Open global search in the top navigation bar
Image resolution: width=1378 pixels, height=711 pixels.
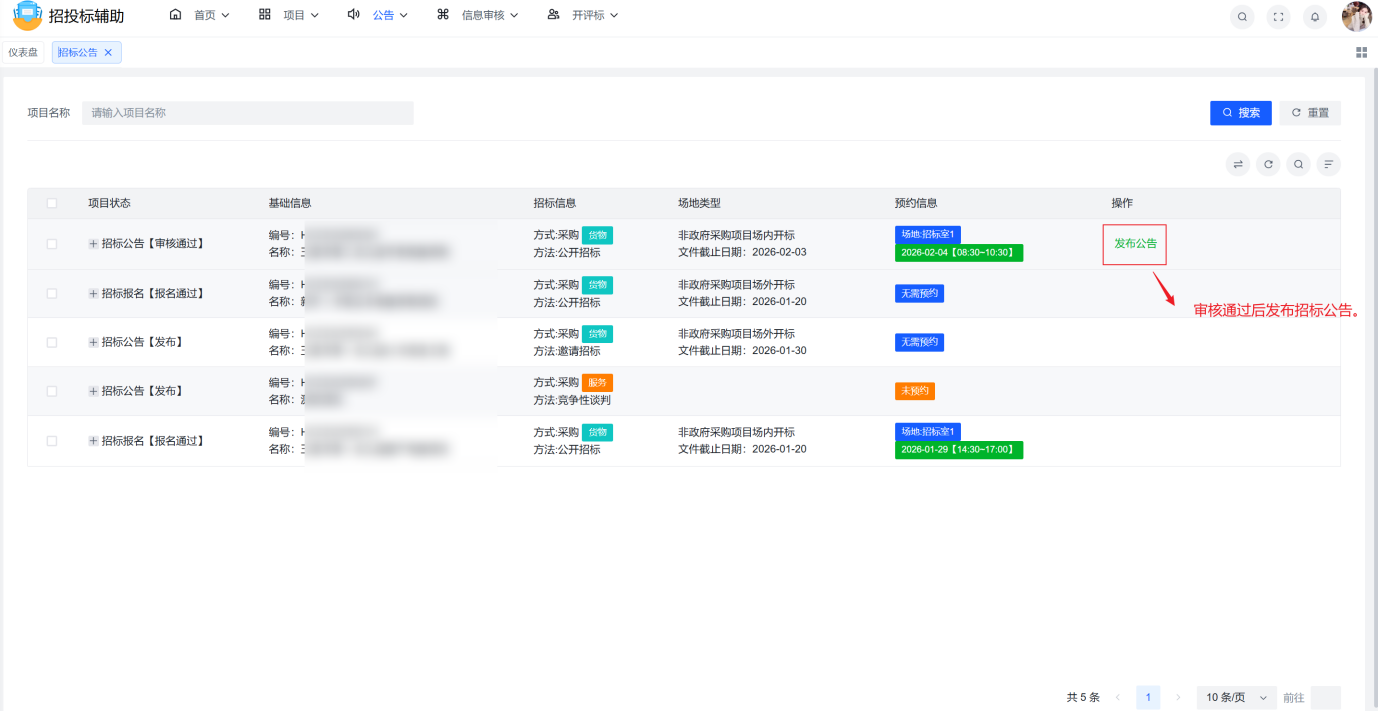coord(1241,16)
